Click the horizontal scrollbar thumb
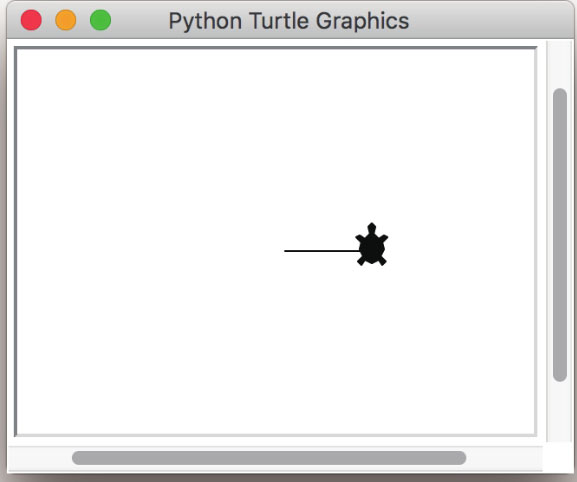577x482 pixels. [269, 458]
